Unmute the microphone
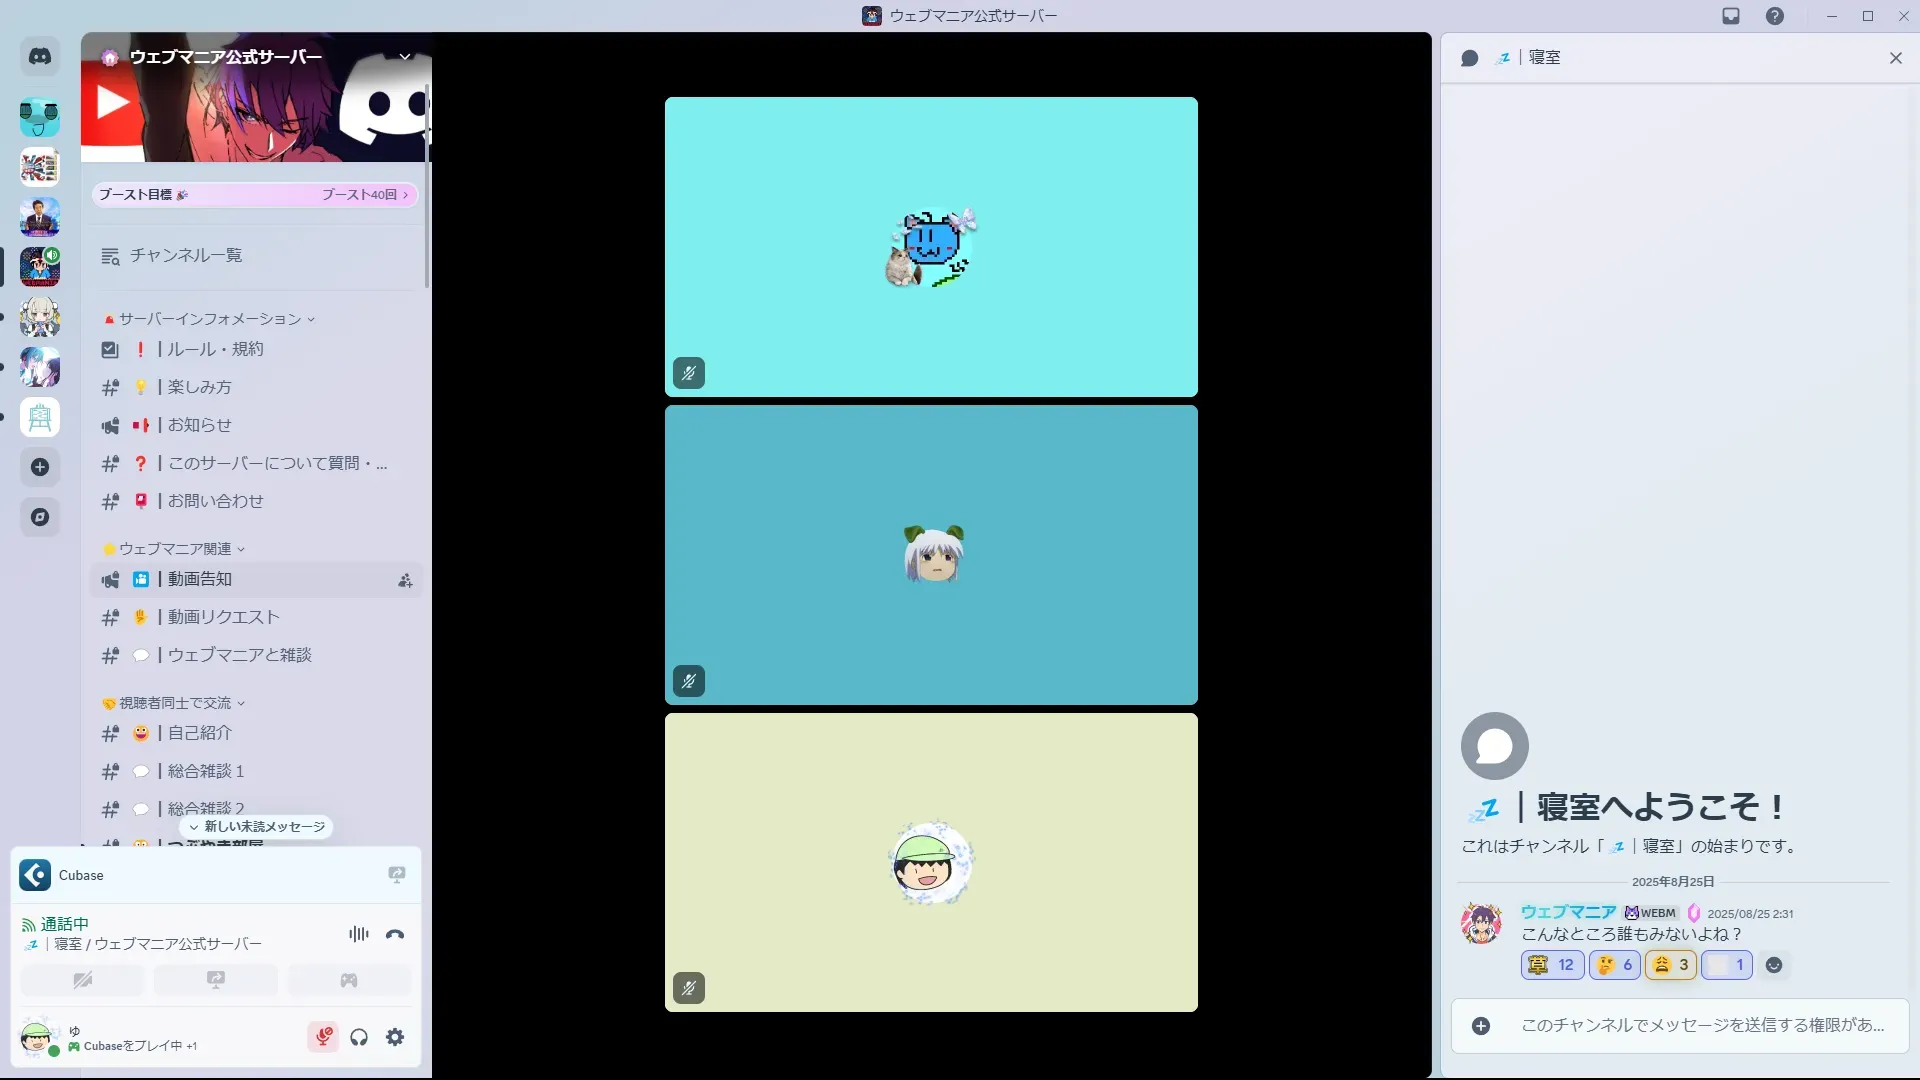This screenshot has width=1920, height=1080. (323, 1037)
